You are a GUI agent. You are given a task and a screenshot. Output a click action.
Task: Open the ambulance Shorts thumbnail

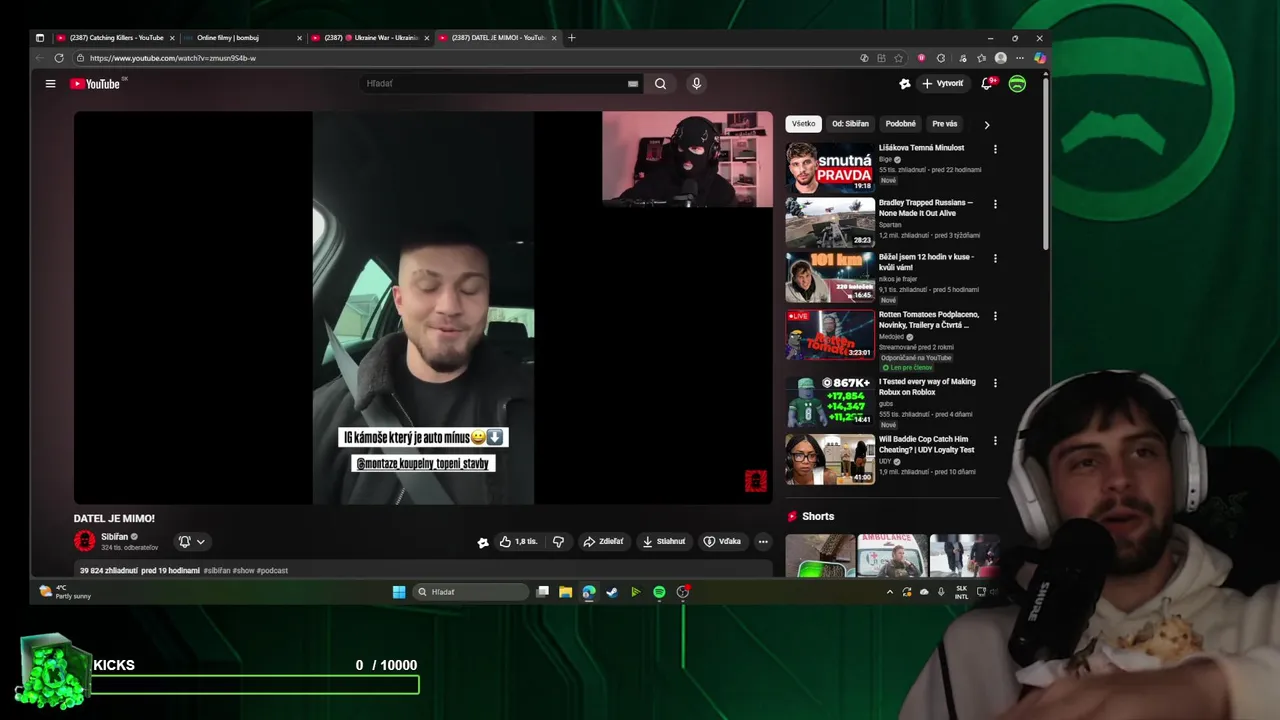point(892,556)
